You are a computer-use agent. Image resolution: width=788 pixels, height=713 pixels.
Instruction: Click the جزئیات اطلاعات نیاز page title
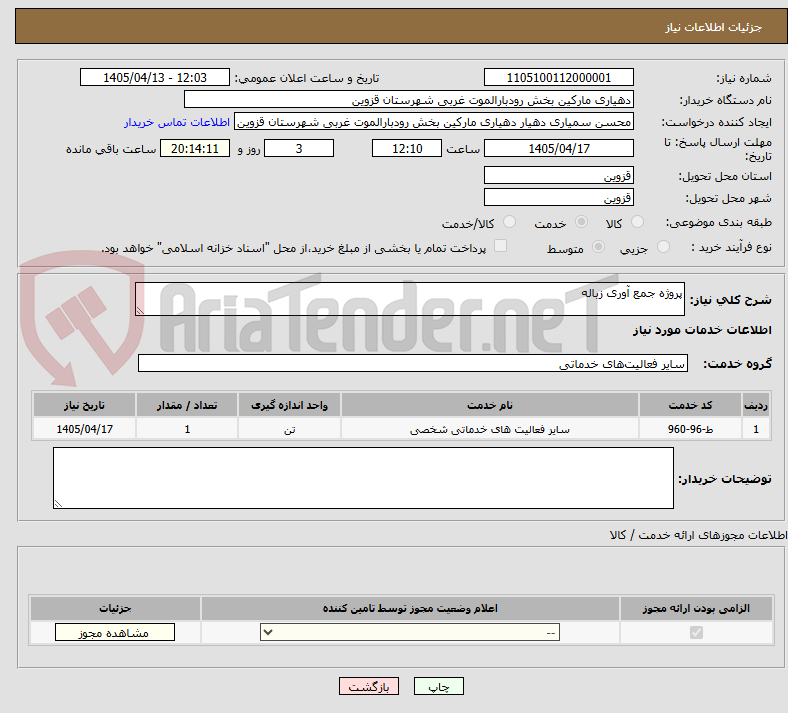[714, 27]
